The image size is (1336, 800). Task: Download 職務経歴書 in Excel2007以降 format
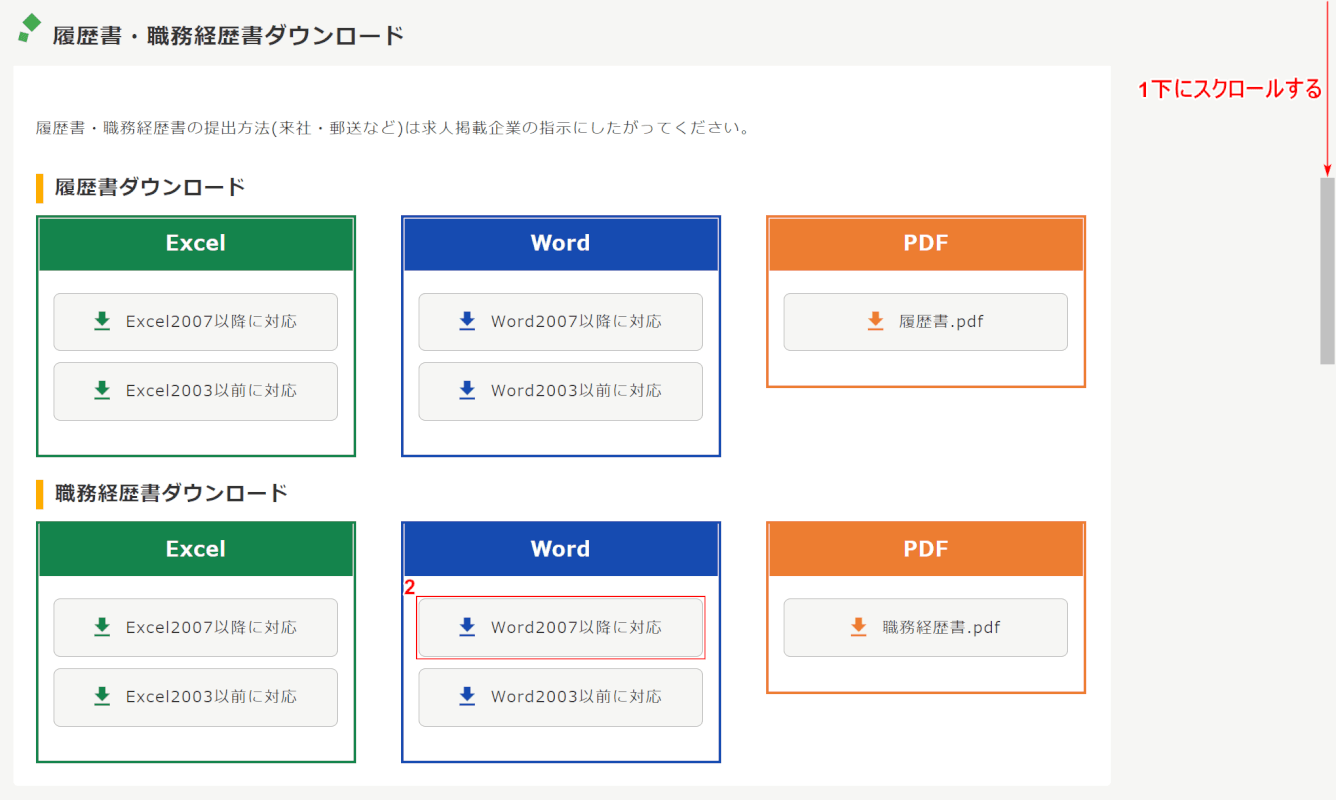[195, 628]
